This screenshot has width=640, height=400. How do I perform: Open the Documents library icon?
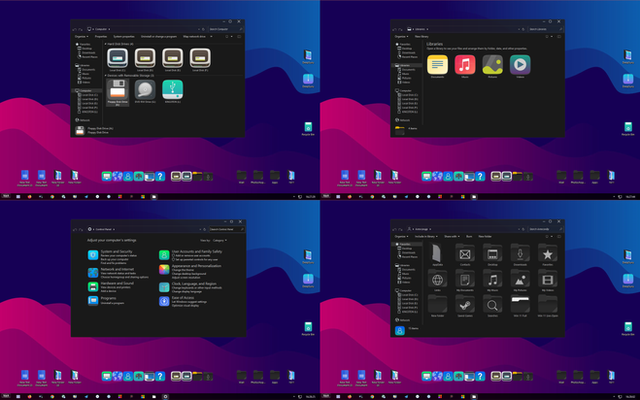pos(437,64)
